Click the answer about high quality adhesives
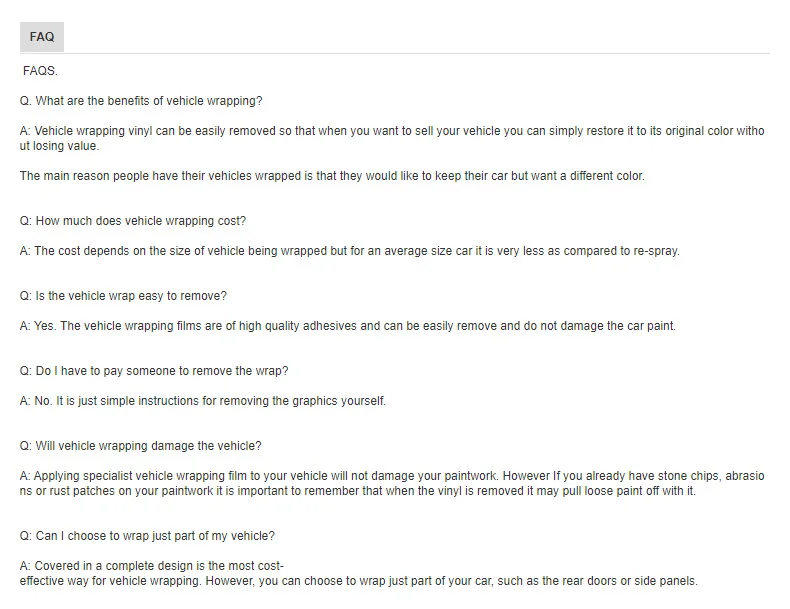Image resolution: width=790 pixels, height=609 pixels. coord(348,326)
